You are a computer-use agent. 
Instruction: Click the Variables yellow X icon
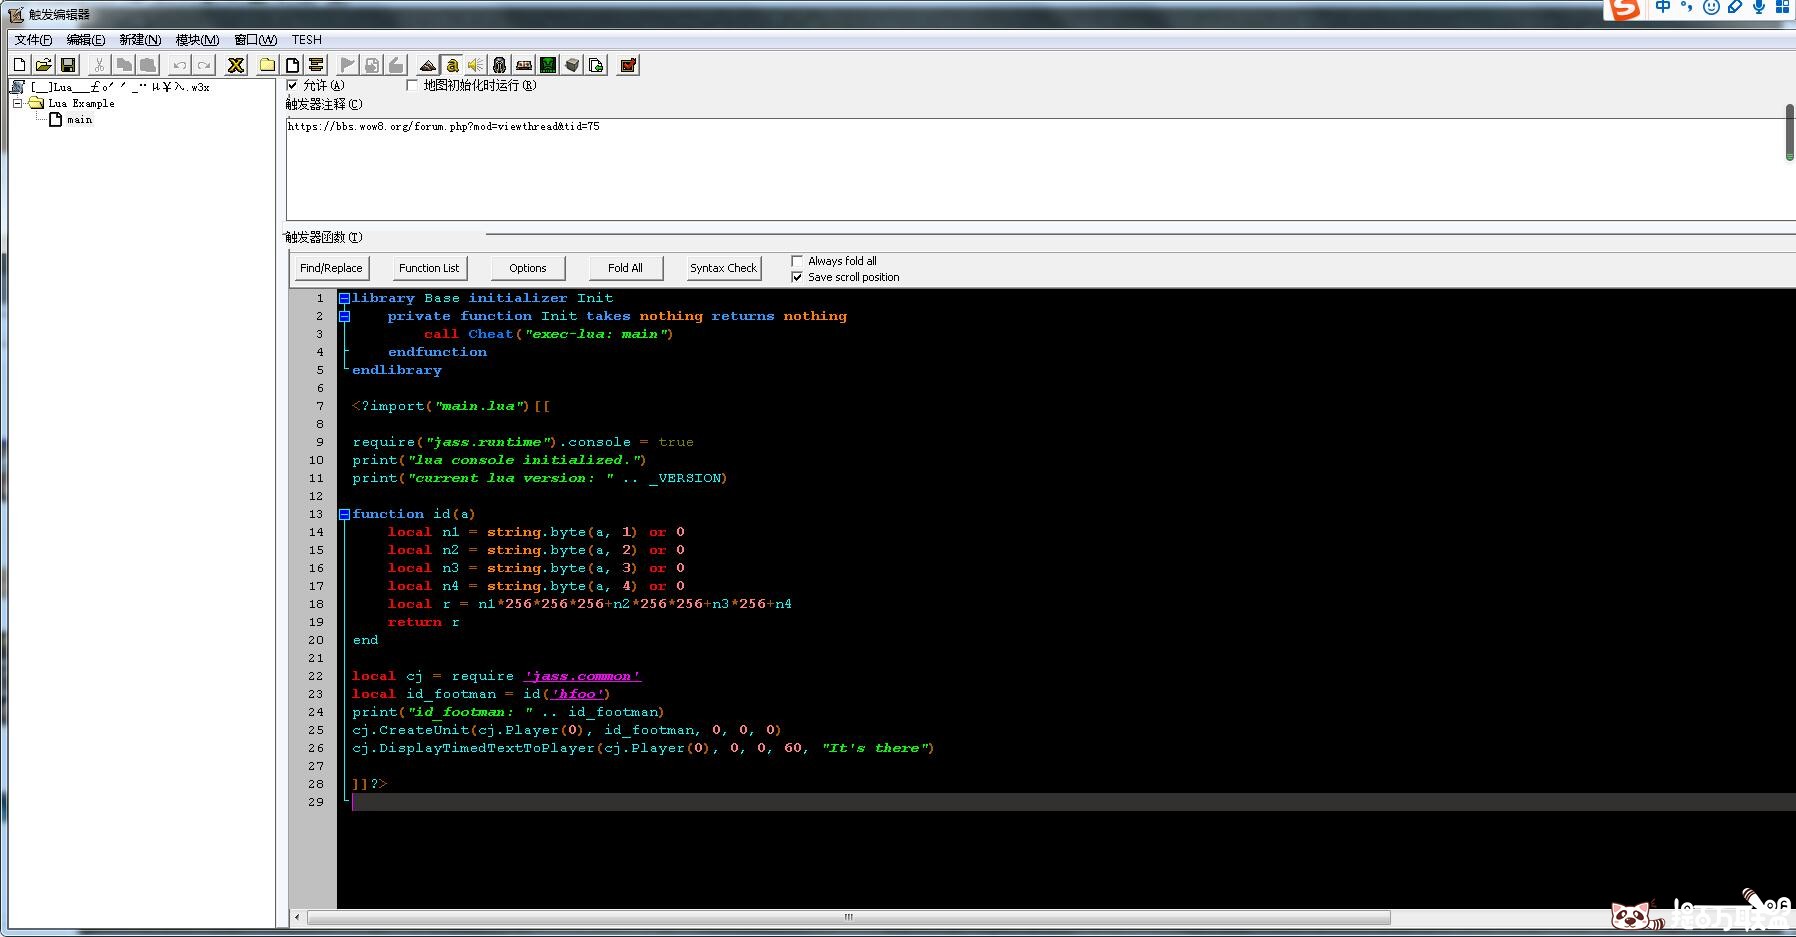coord(236,65)
